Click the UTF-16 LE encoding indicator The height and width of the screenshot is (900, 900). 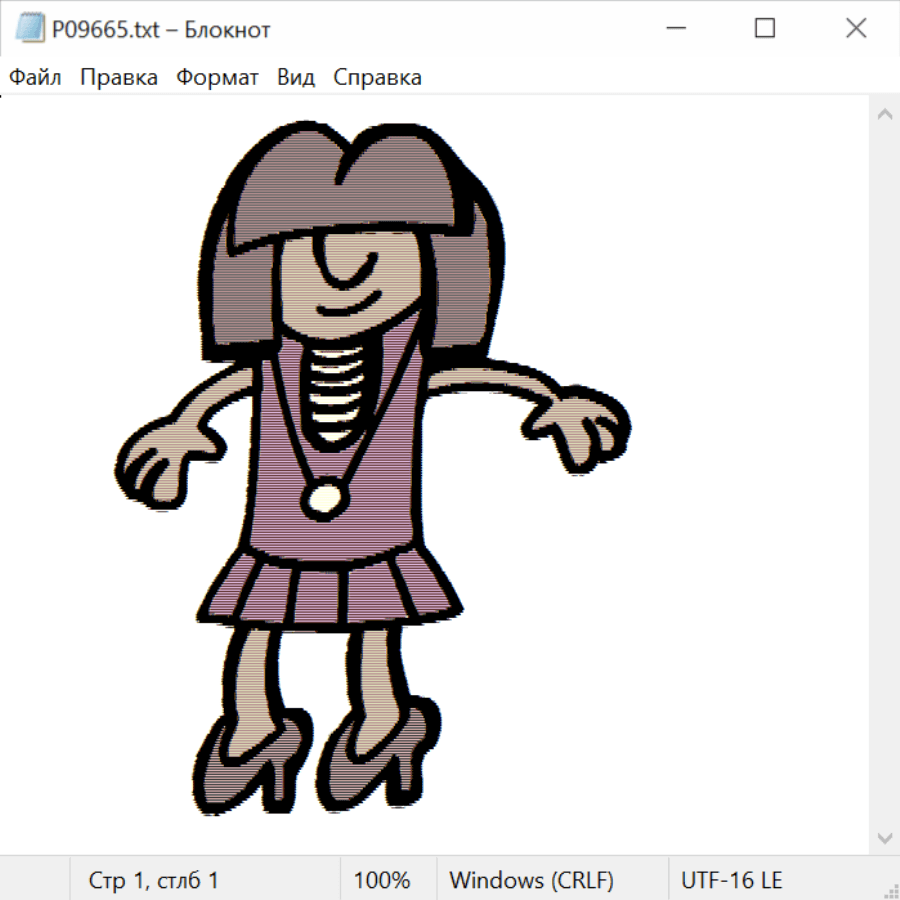click(x=732, y=880)
